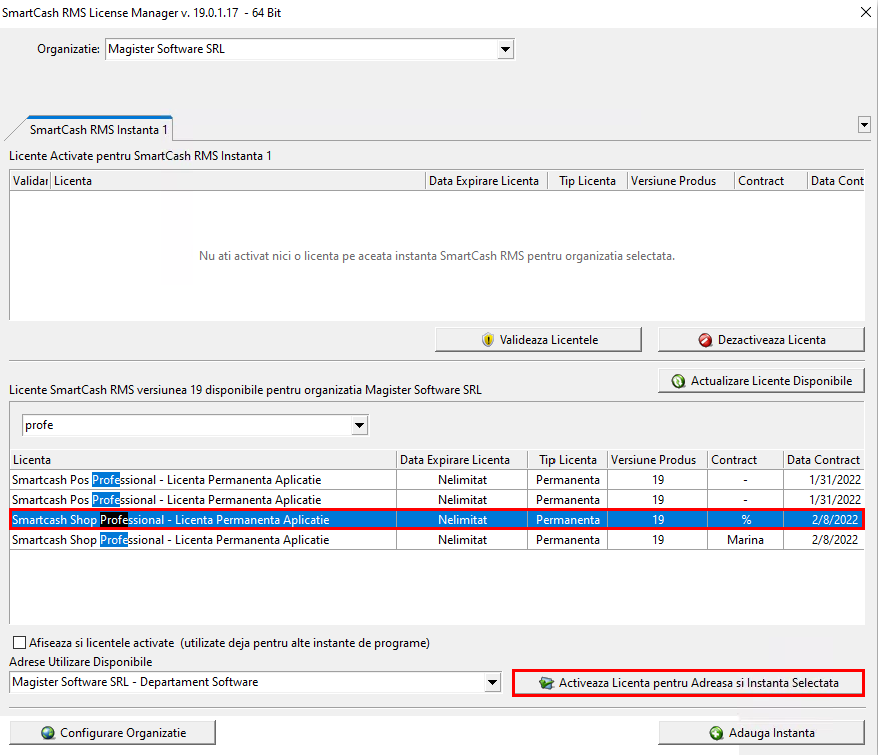Click the 2/8/2022 date in Marina row

835,540
